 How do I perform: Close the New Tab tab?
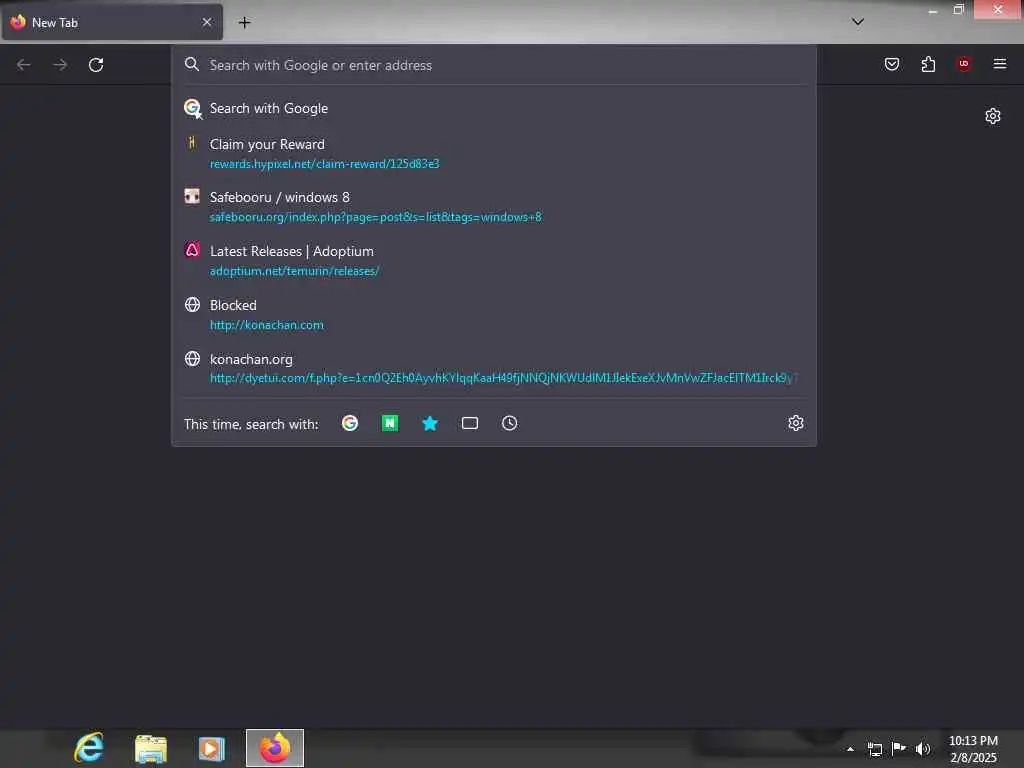(206, 22)
